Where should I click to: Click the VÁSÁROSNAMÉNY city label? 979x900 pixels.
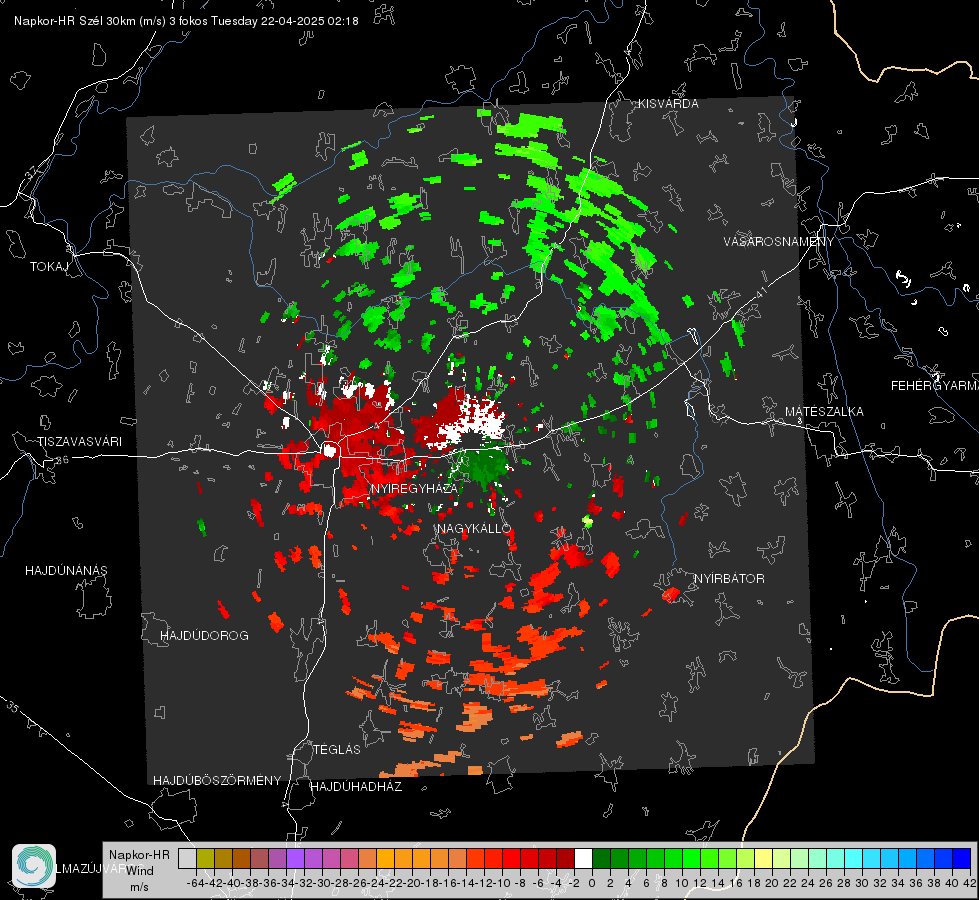point(779,241)
